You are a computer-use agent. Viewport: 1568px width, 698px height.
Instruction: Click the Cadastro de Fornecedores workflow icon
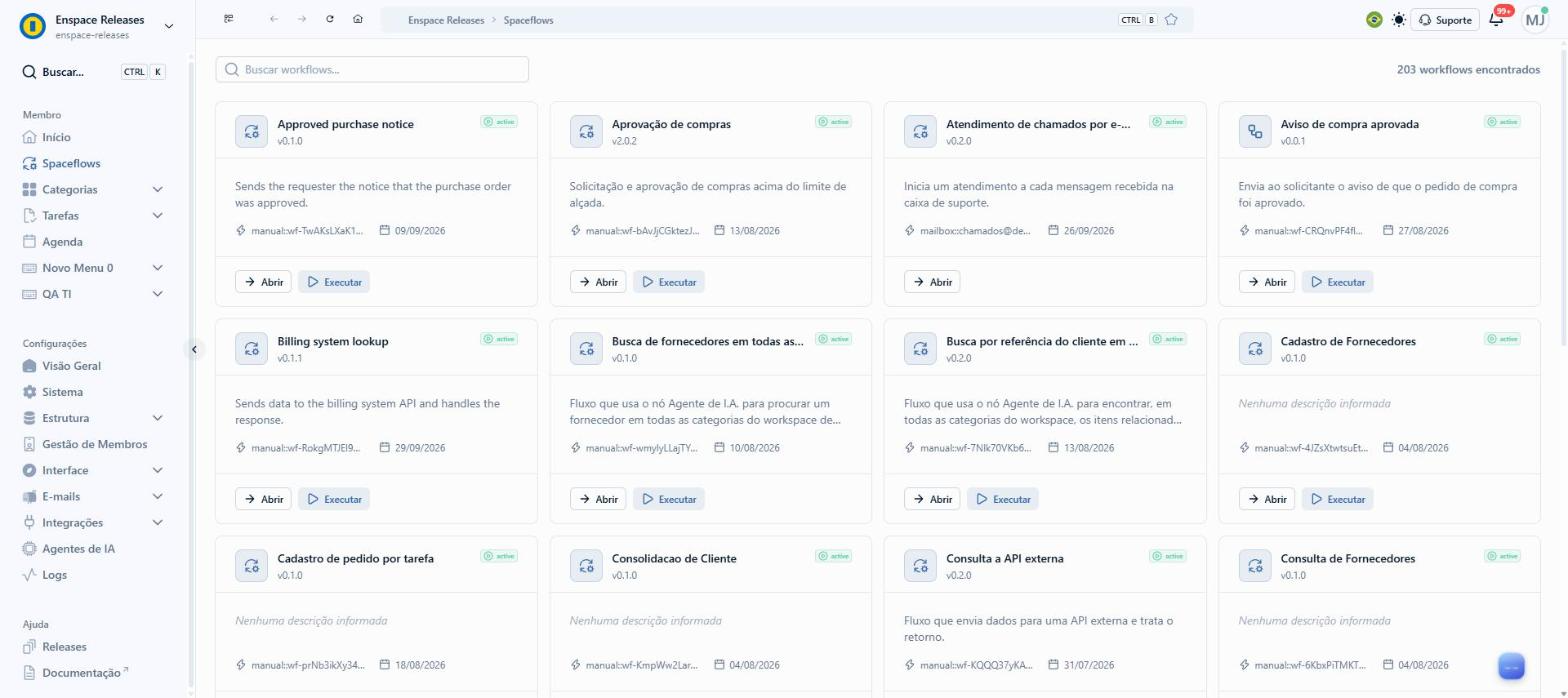[1255, 348]
